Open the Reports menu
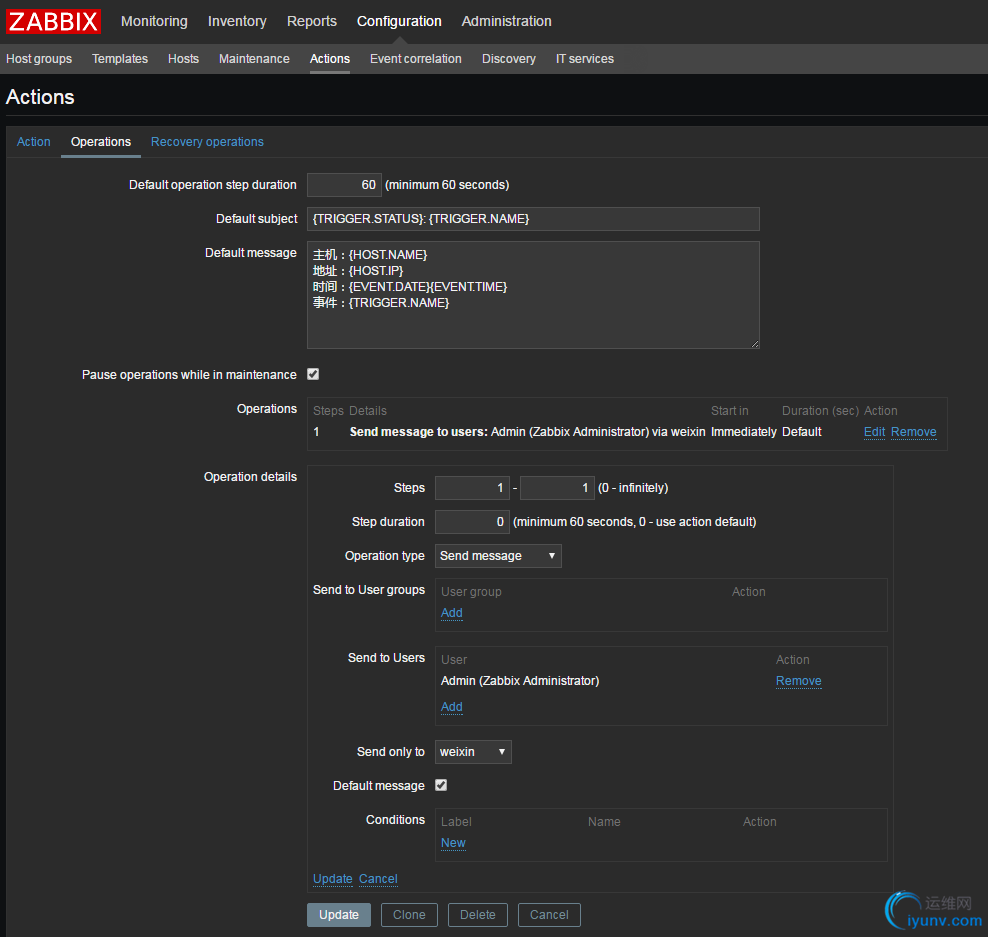 tap(312, 21)
